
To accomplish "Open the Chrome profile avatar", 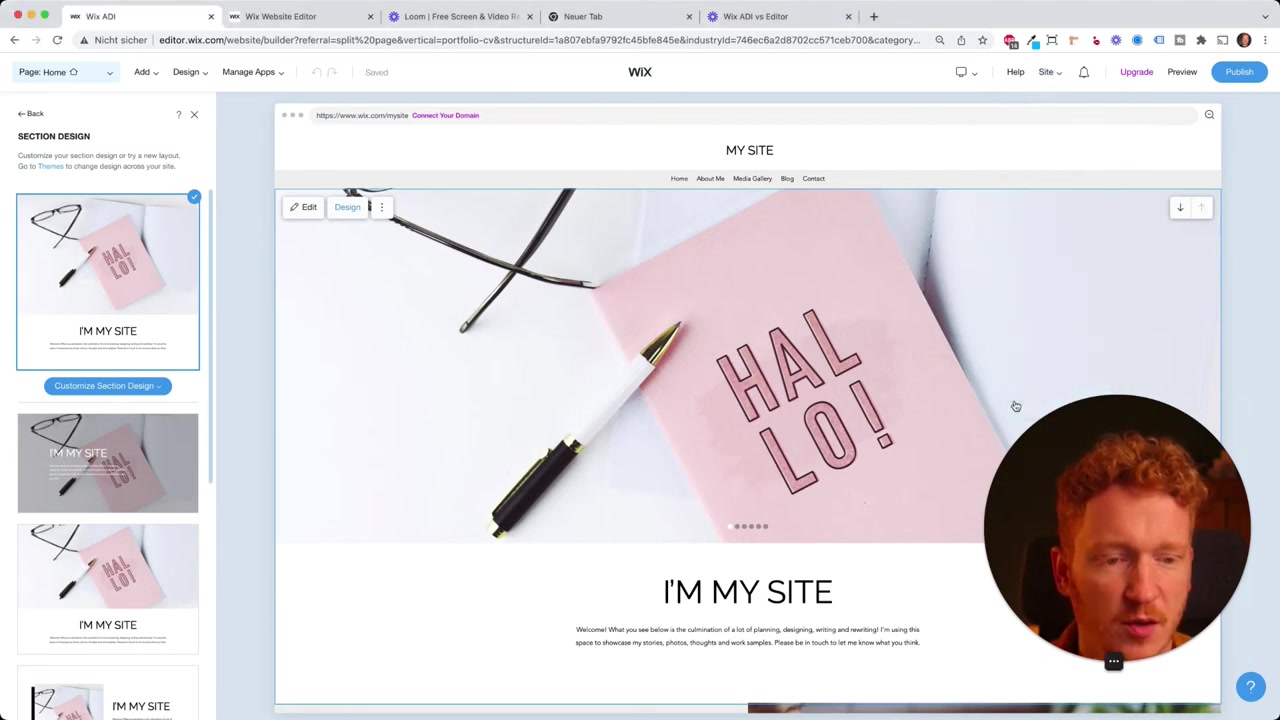I will point(1244,40).
